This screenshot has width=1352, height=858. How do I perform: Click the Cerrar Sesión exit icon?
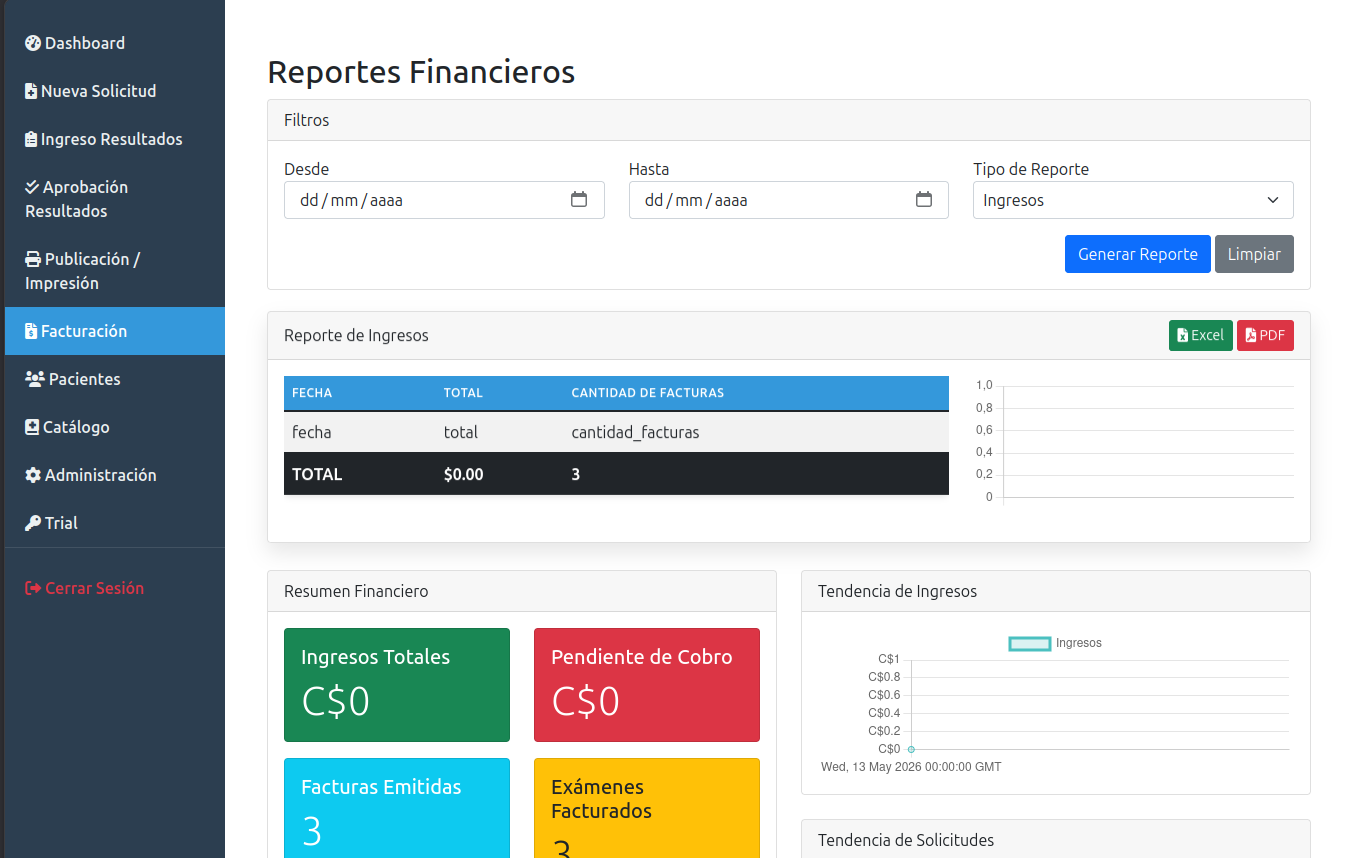click(x=33, y=588)
